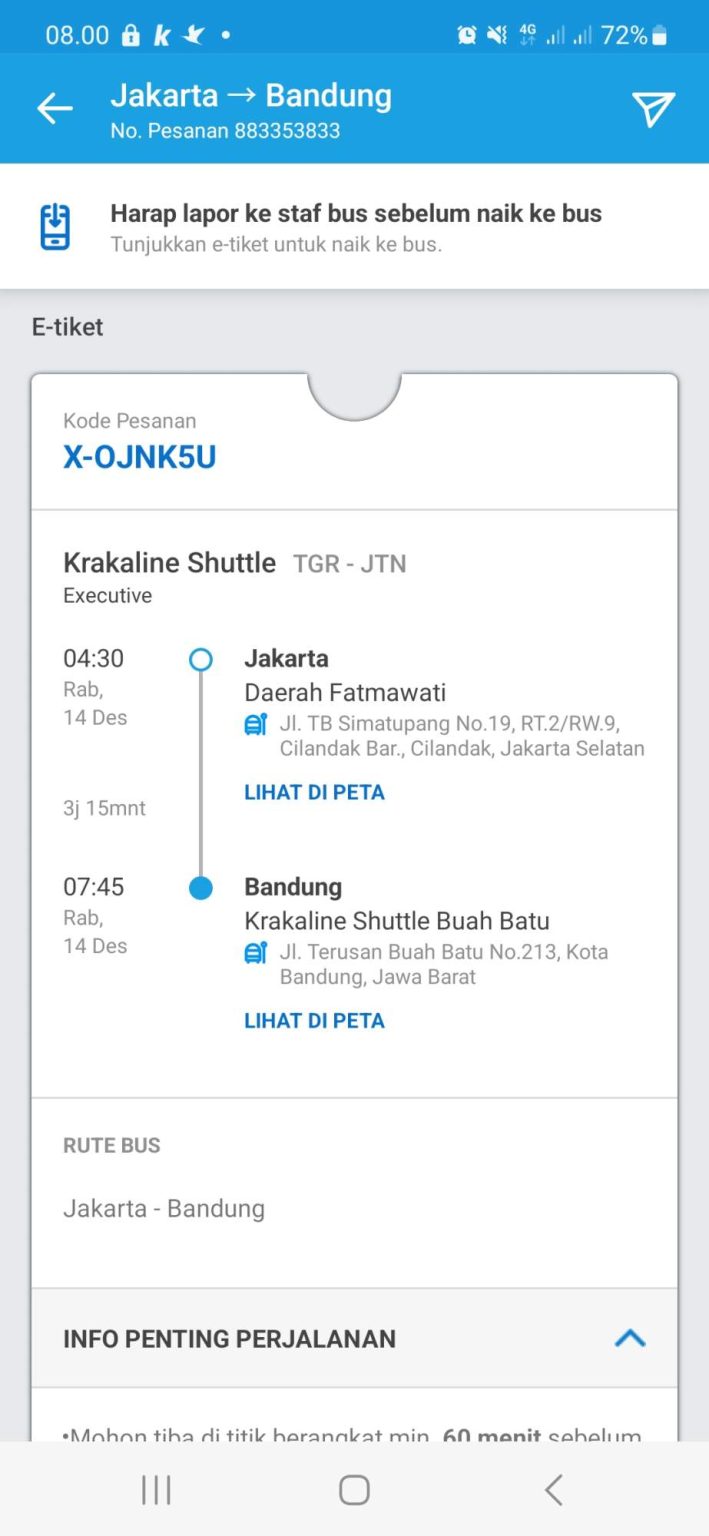The width and height of the screenshot is (709, 1536).
Task: Tap the lock icon next to the clock
Action: click(130, 33)
